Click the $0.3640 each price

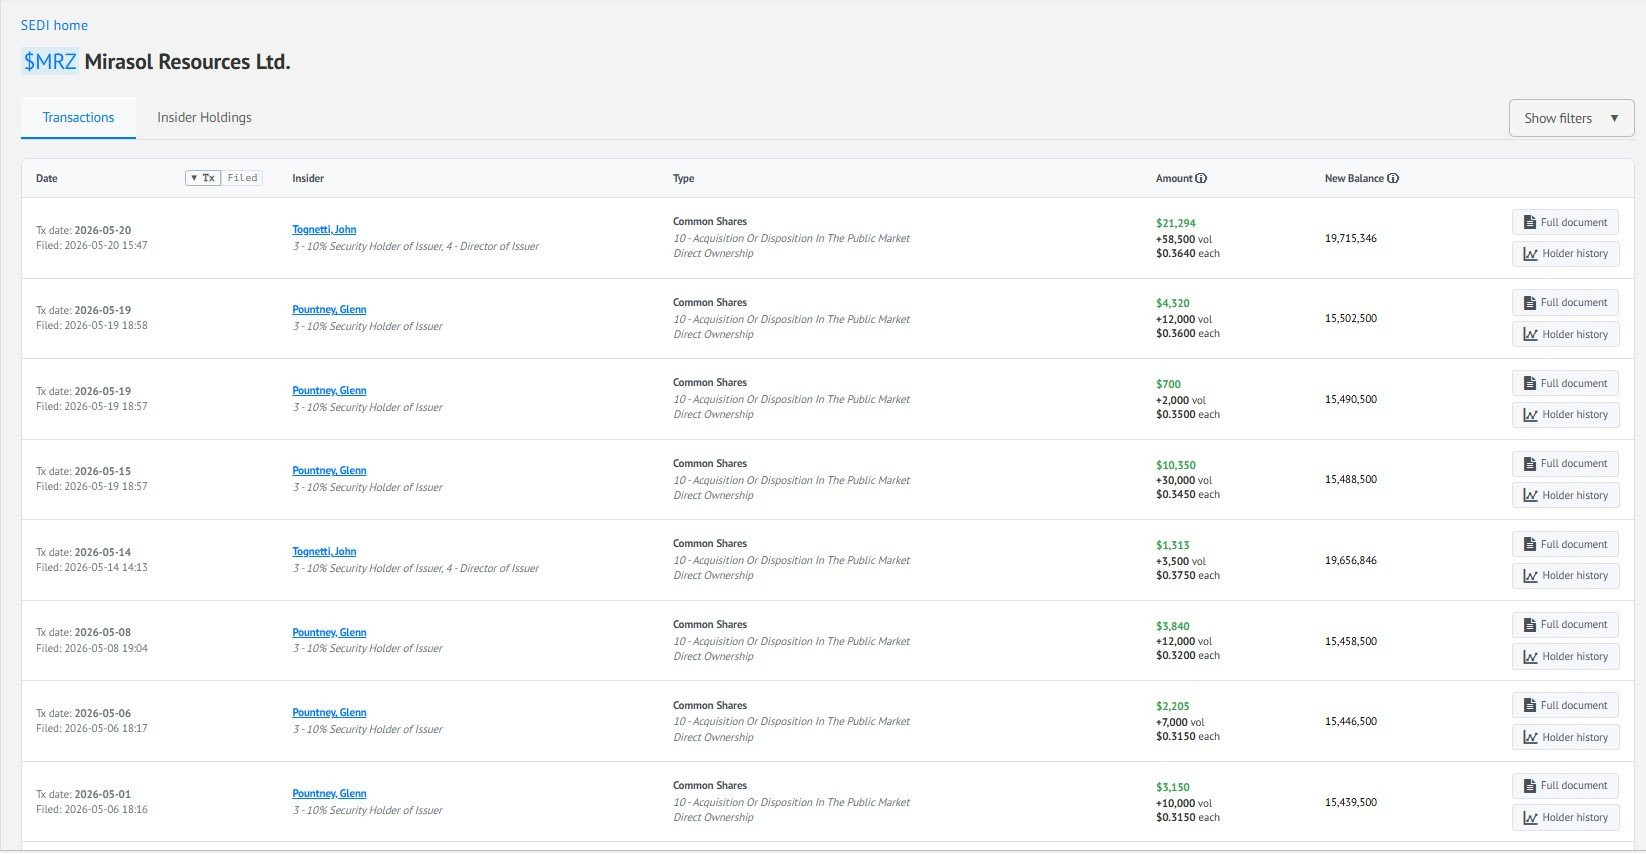1188,253
